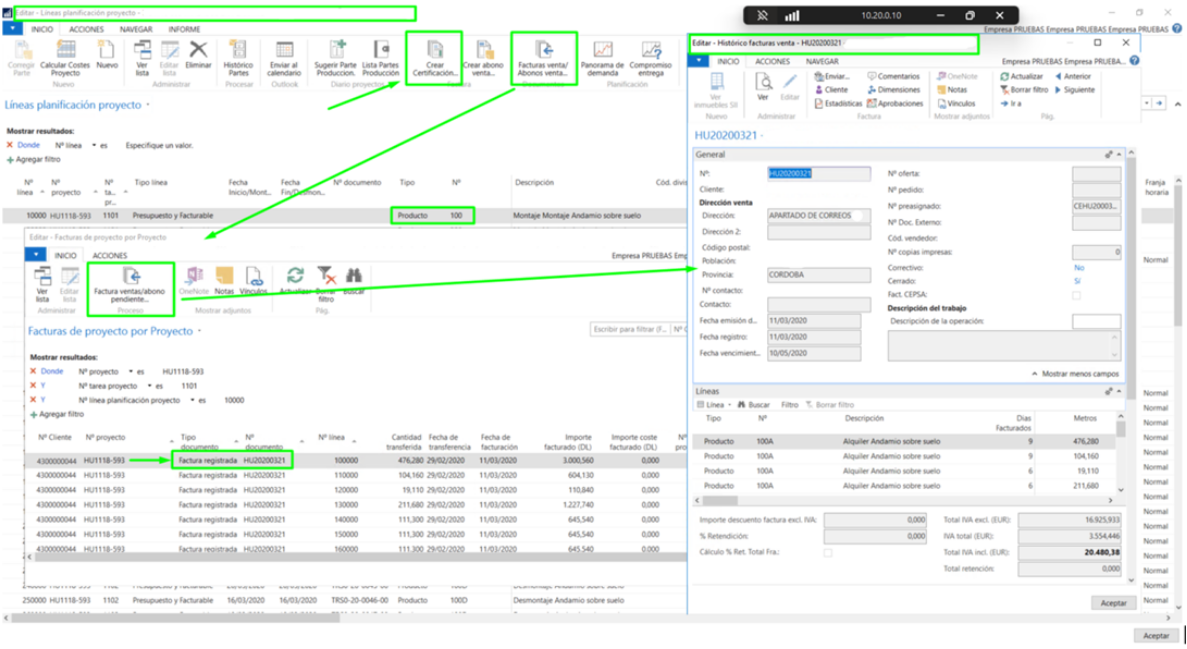The height and width of the screenshot is (649, 1187).
Task: Click the Eliminar delete icon
Action: coord(198,51)
